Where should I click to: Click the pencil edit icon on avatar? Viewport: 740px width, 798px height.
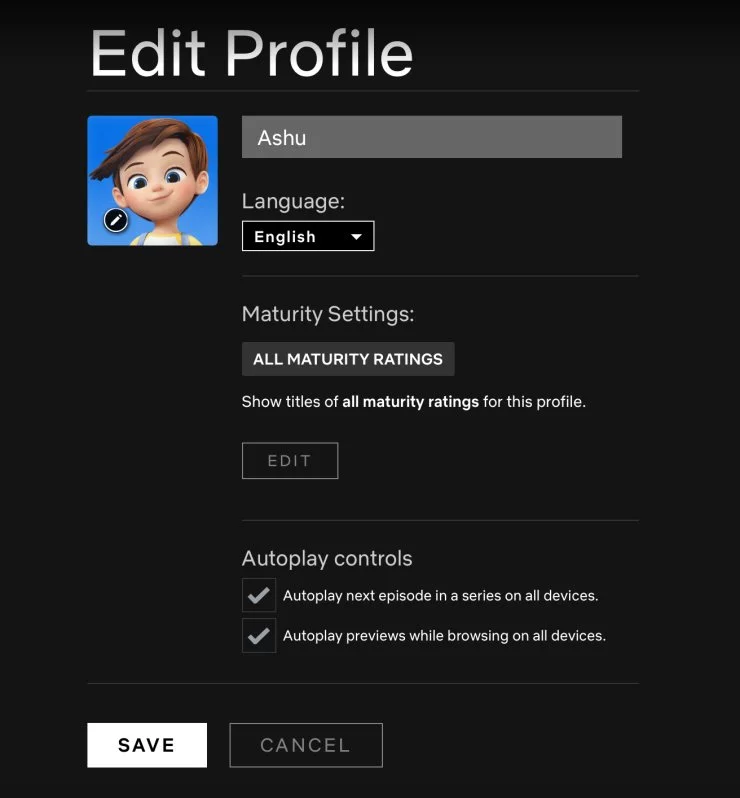(116, 220)
